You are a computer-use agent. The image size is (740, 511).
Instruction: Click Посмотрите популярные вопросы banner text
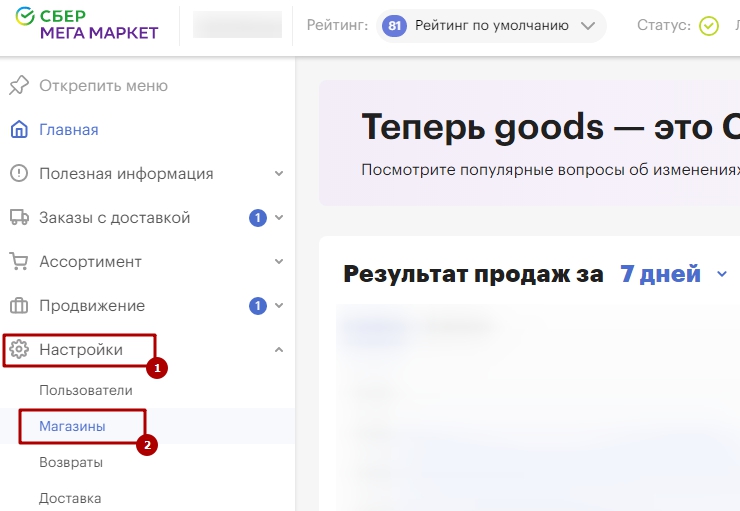coord(550,169)
